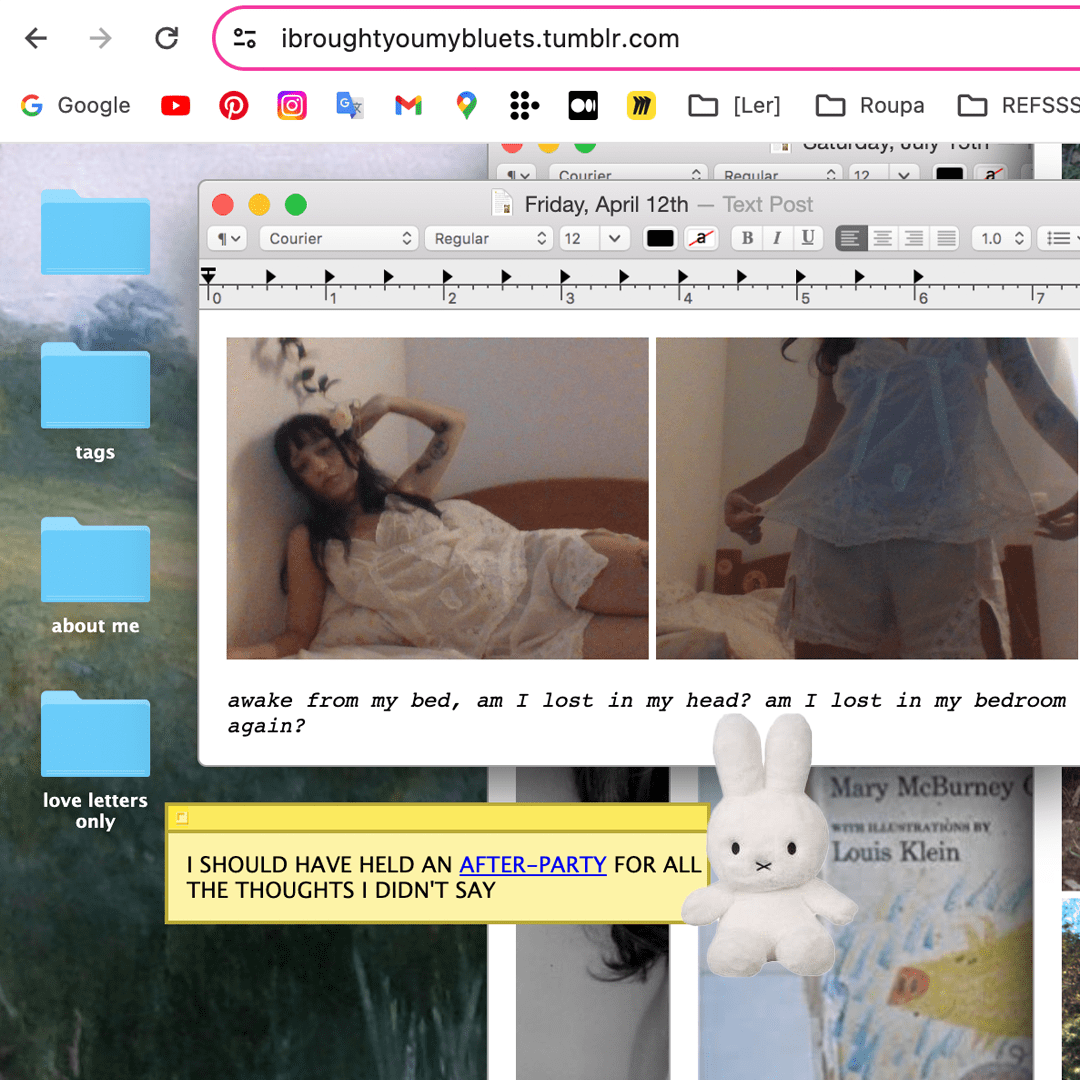
Task: Open the YouTube bookmark
Action: click(x=175, y=105)
